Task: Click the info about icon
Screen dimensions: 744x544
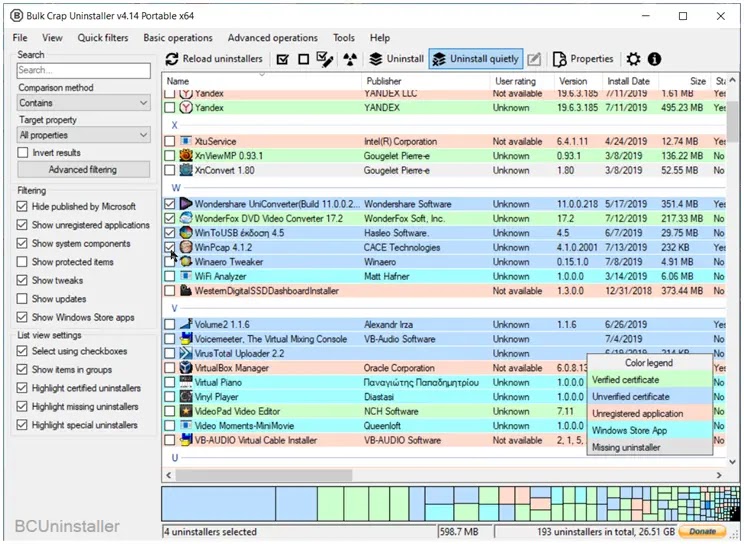Action: (x=654, y=59)
